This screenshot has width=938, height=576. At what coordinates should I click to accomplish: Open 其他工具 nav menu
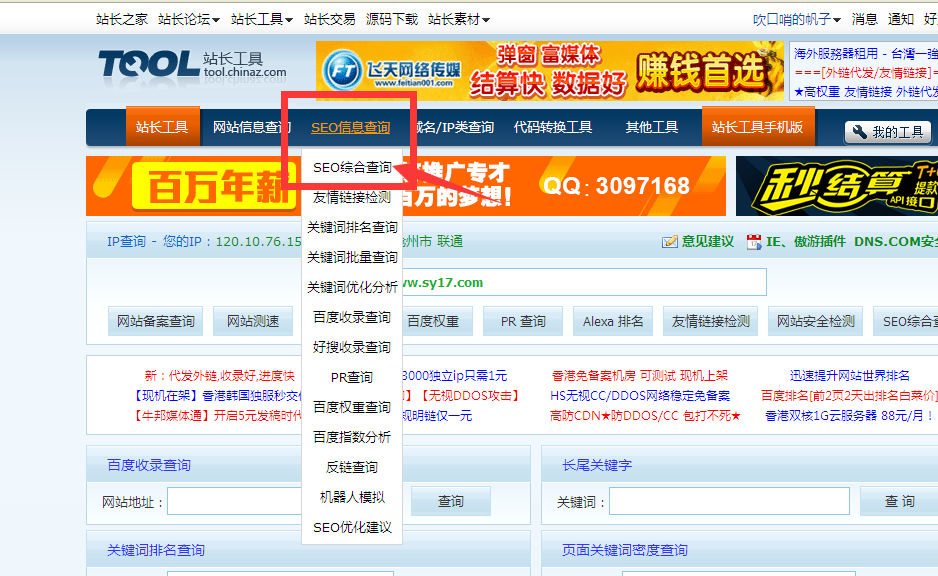651,127
